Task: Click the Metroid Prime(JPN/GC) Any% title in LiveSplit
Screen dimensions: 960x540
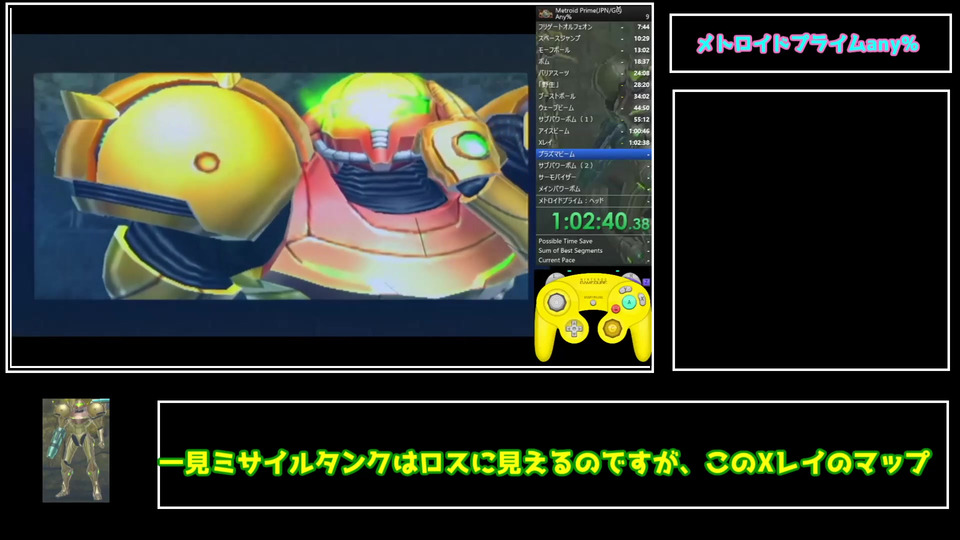Action: tap(588, 13)
